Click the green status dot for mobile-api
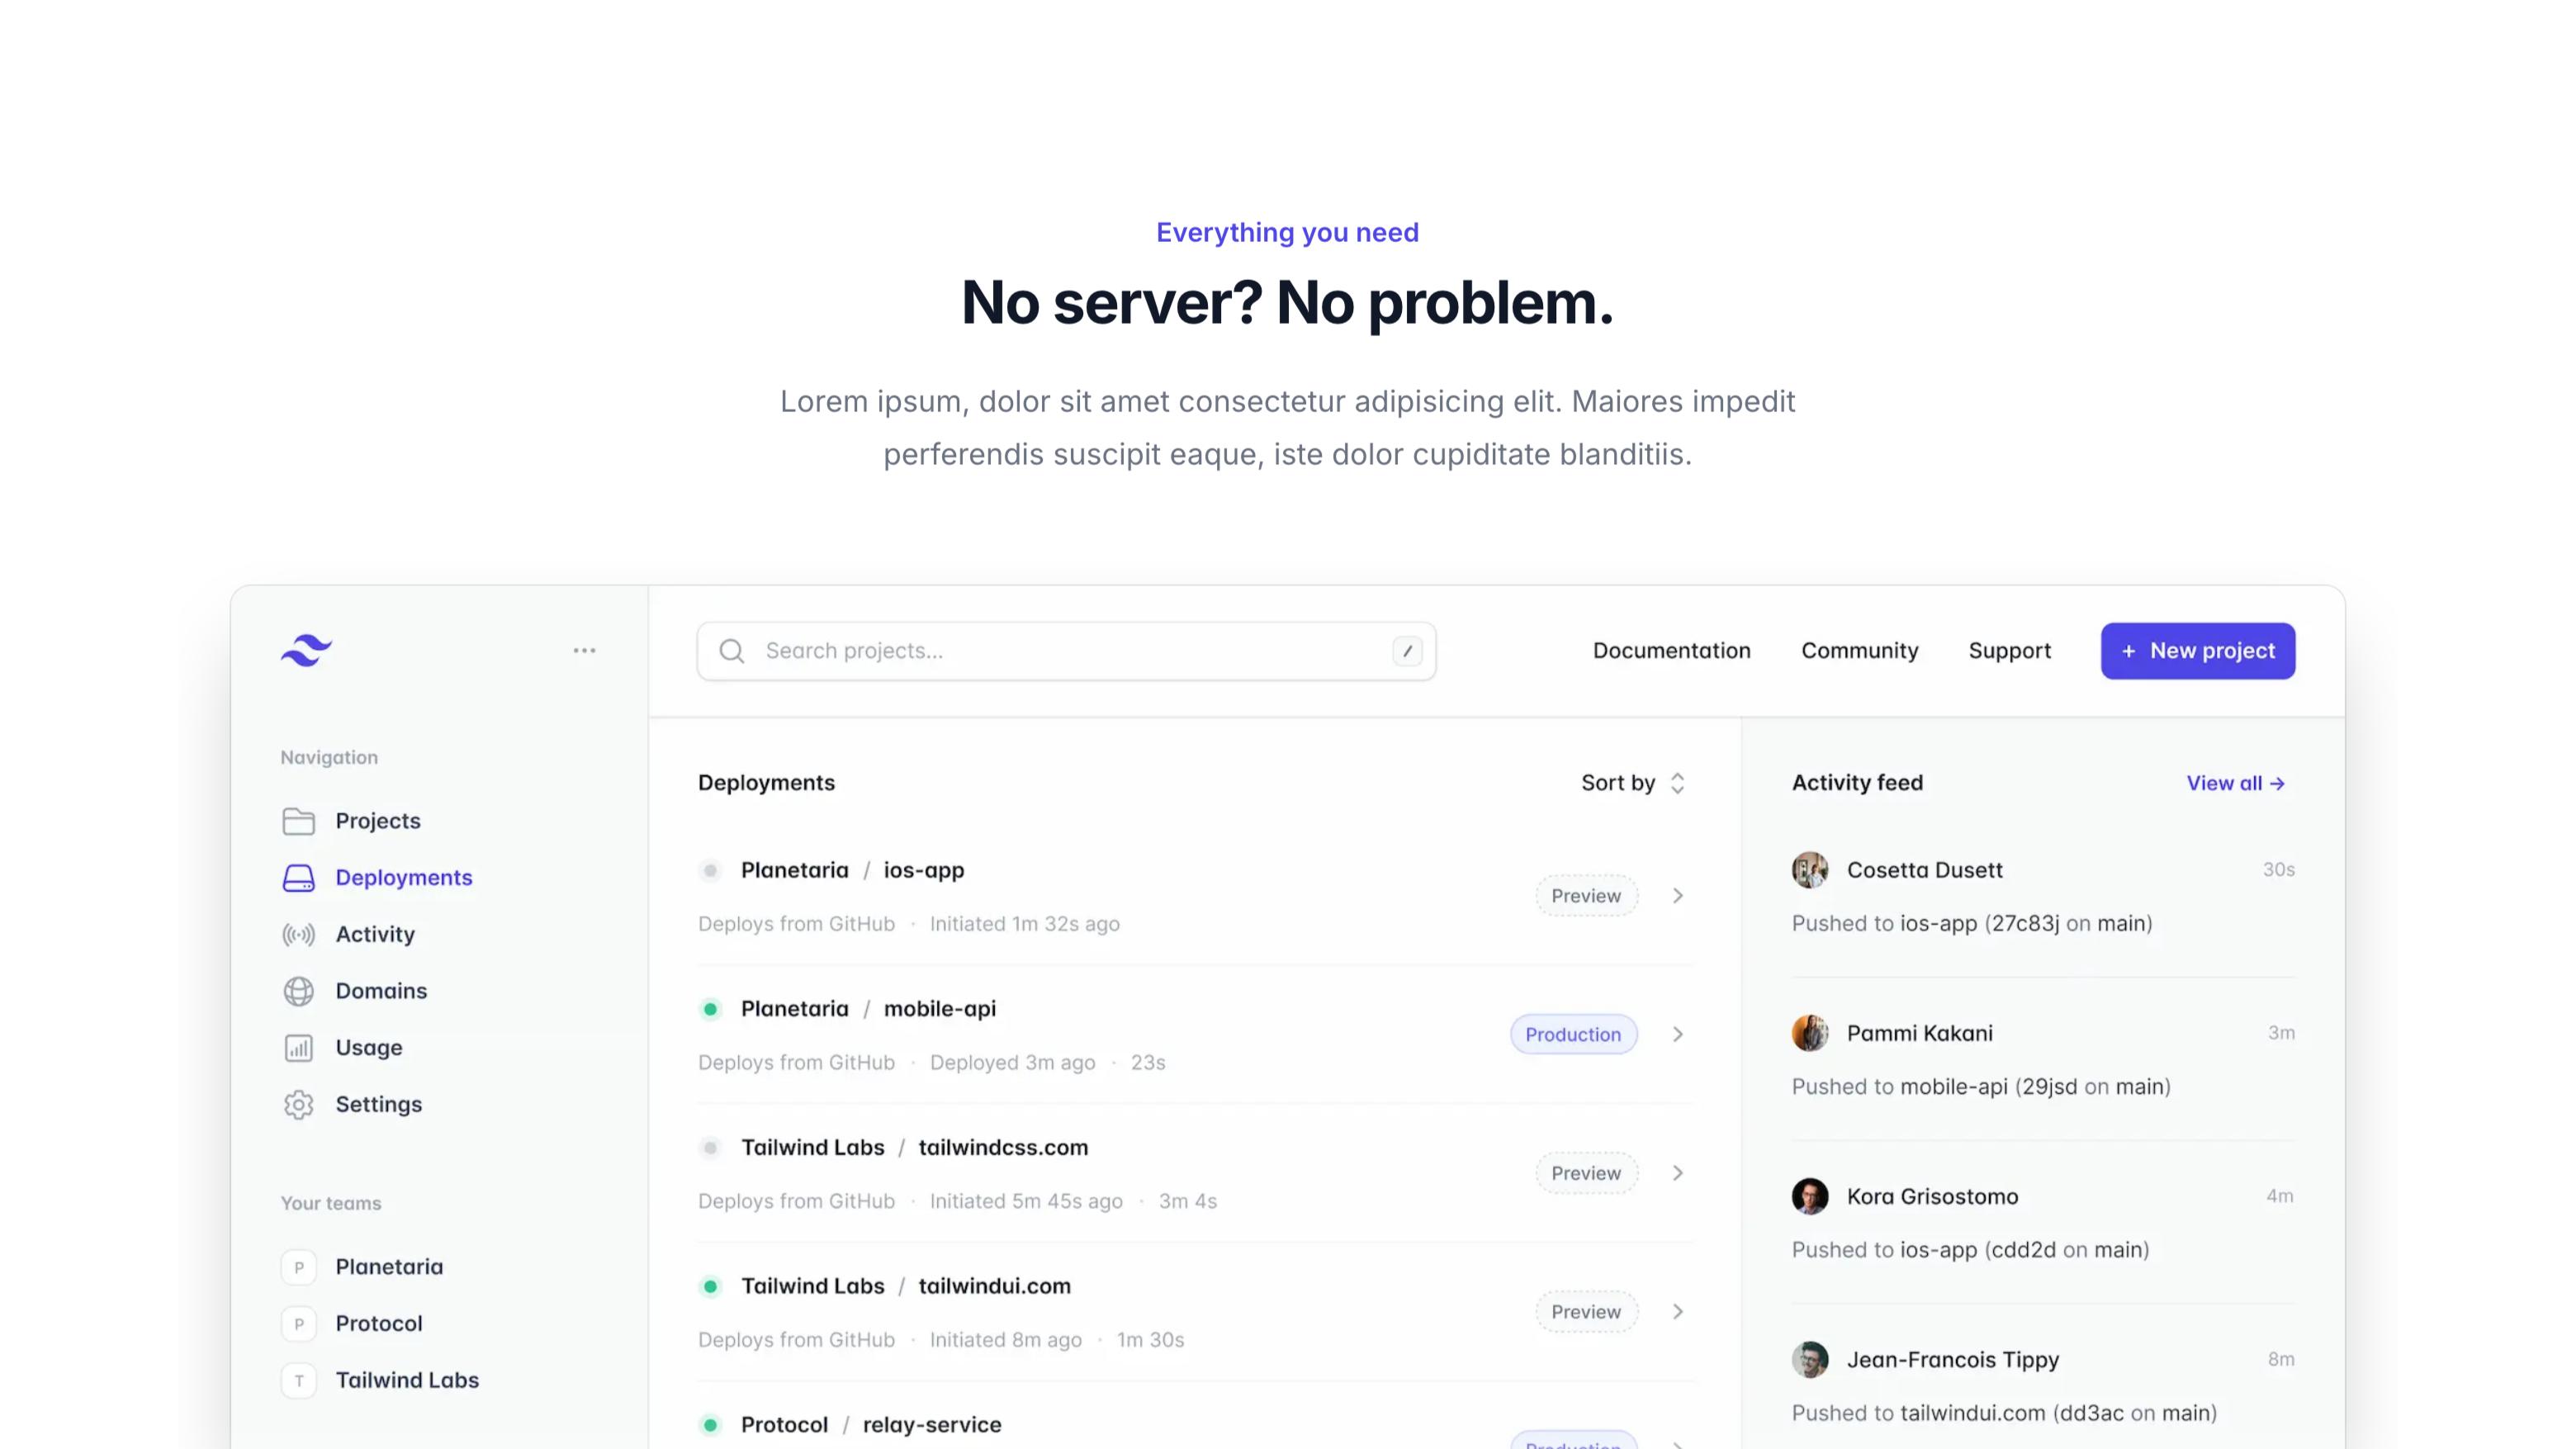This screenshot has width=2576, height=1449. (710, 1009)
